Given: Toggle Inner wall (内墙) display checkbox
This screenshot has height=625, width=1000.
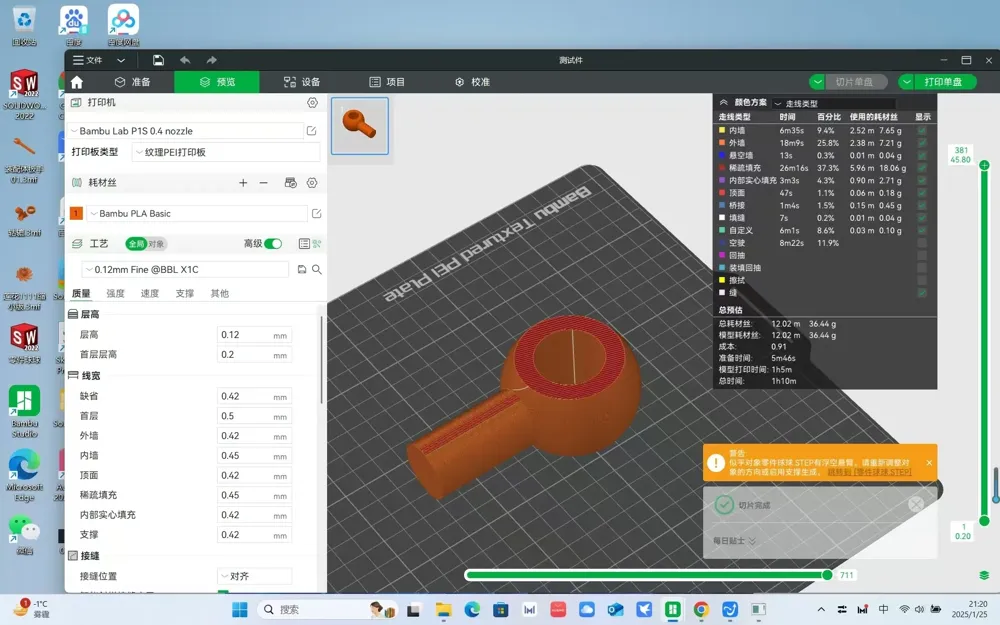Looking at the screenshot, I should coord(922,130).
